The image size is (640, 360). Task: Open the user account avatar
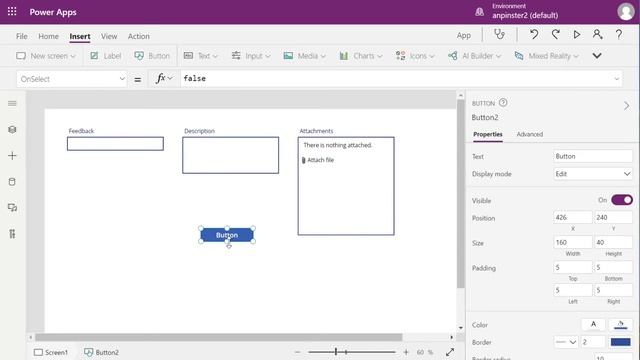(625, 12)
